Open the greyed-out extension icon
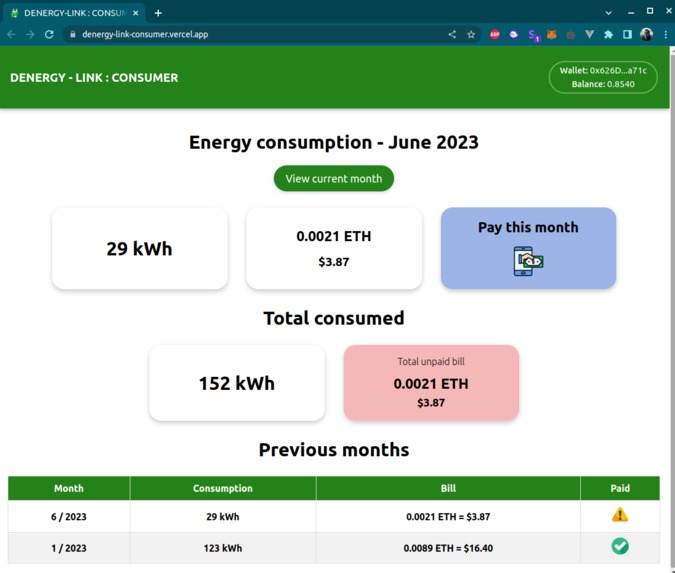Screen dimensions: 675x573 pyautogui.click(x=570, y=35)
